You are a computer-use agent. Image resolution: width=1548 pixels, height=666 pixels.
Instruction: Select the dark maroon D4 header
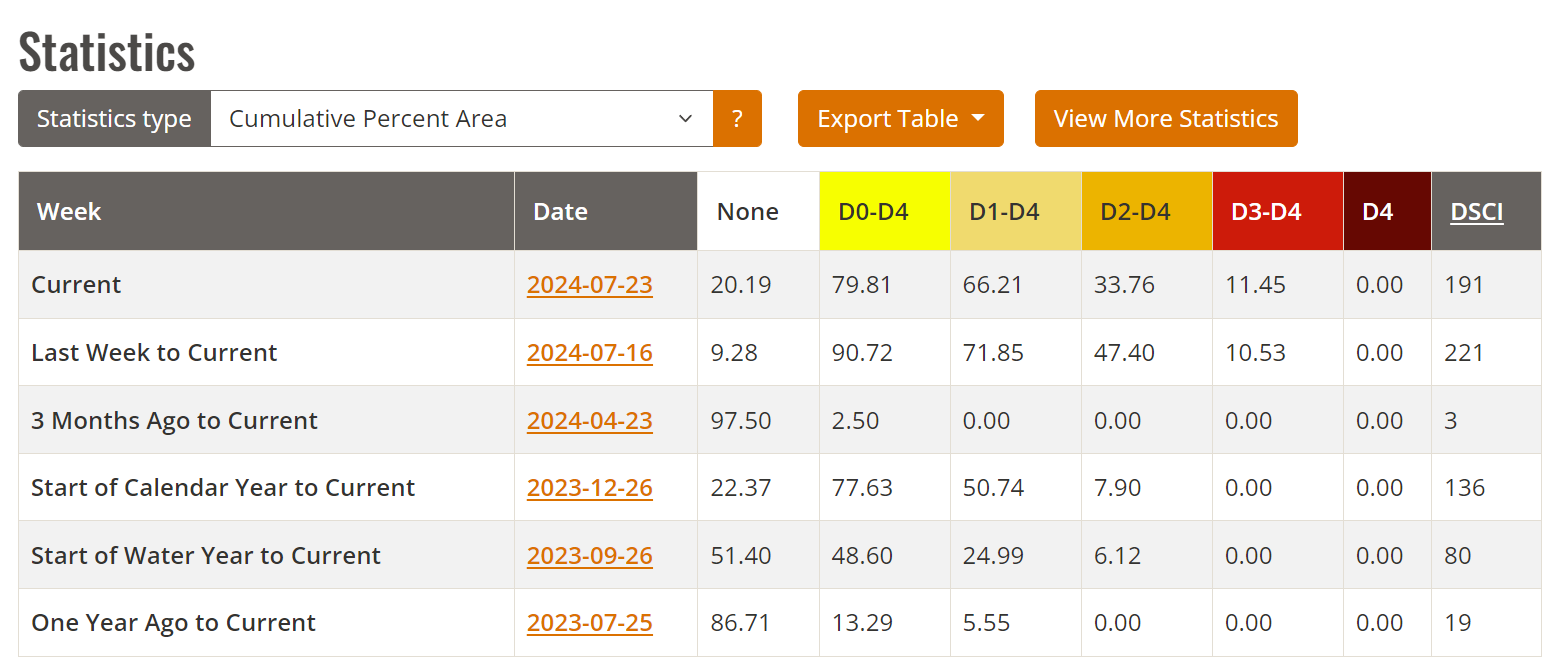[1387, 211]
